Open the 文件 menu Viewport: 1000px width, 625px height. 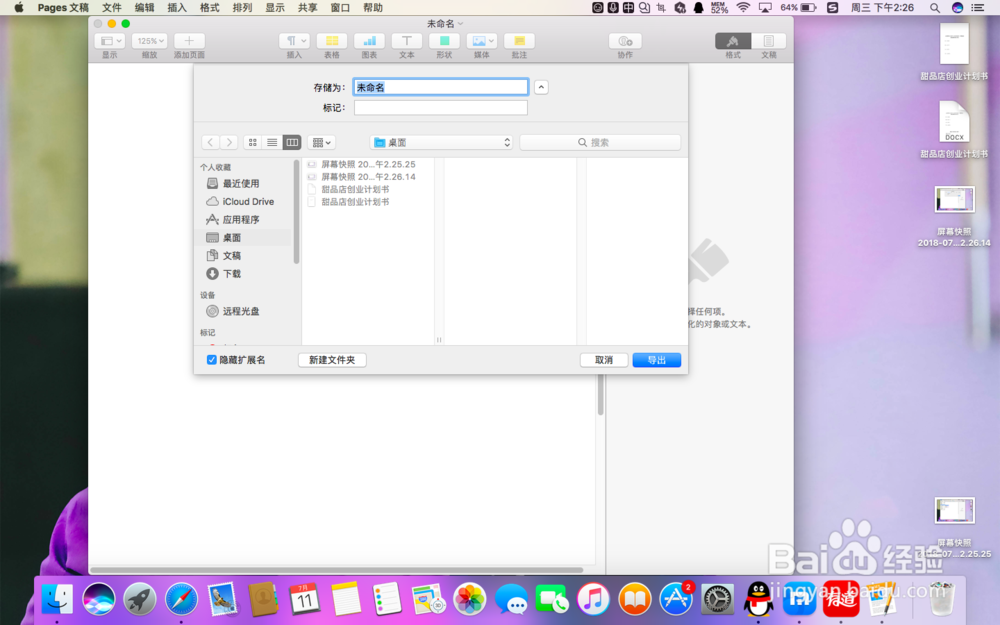[x=112, y=8]
